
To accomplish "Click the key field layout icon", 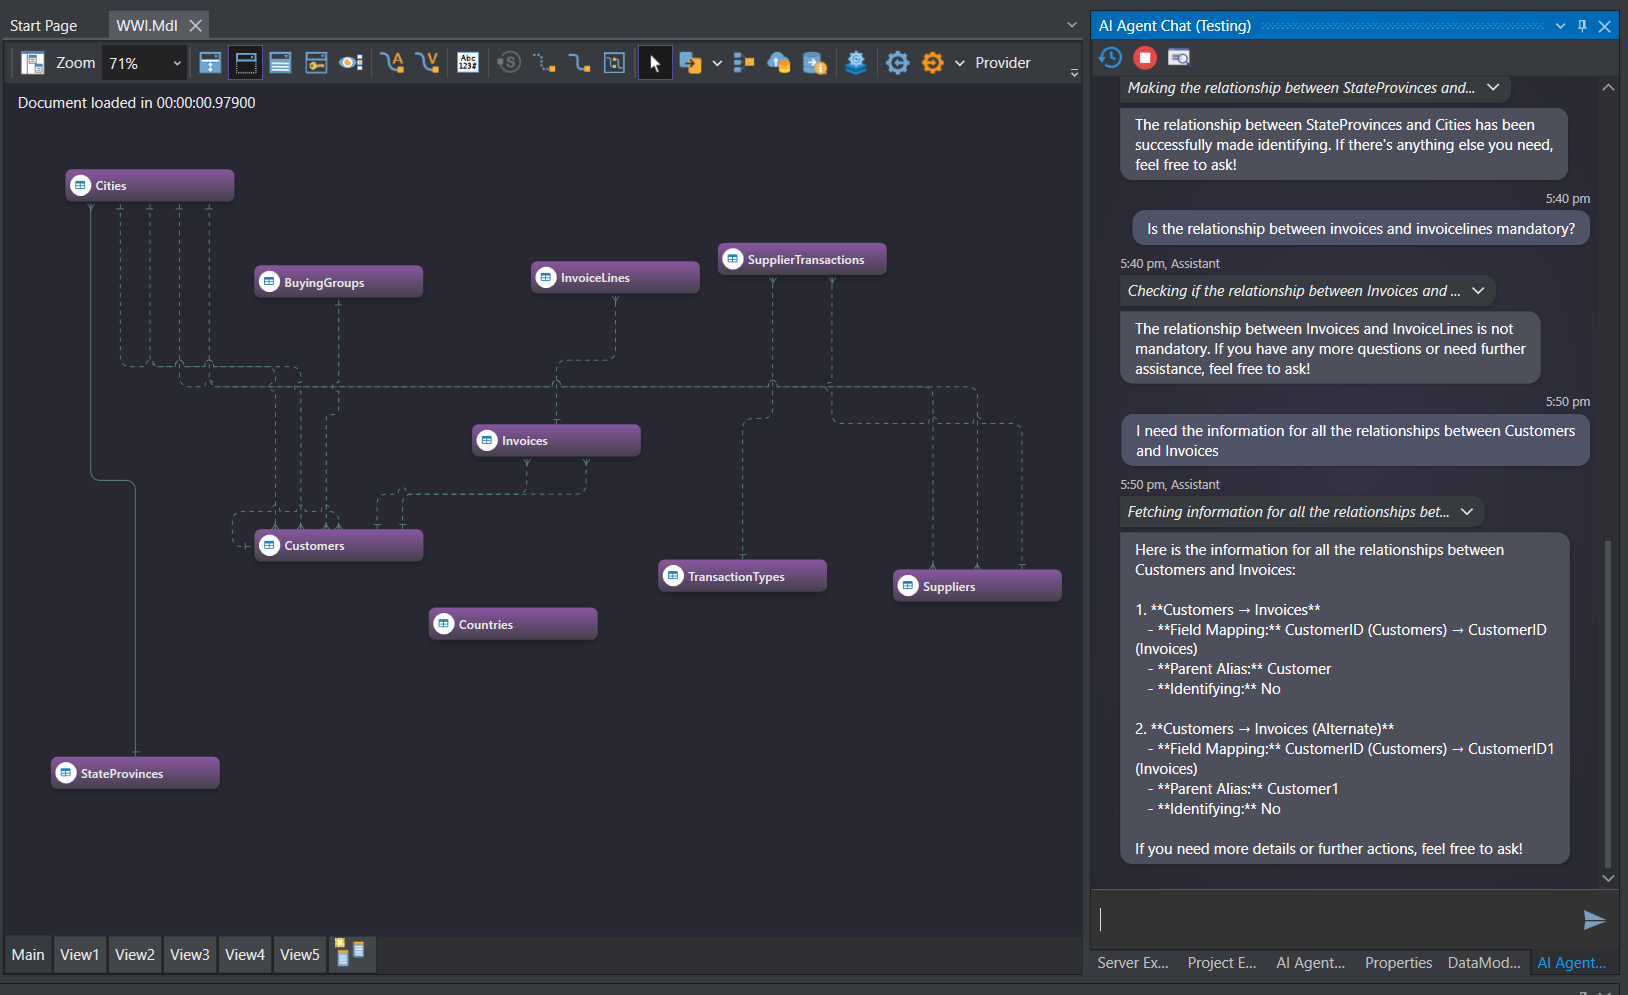I will tap(316, 63).
